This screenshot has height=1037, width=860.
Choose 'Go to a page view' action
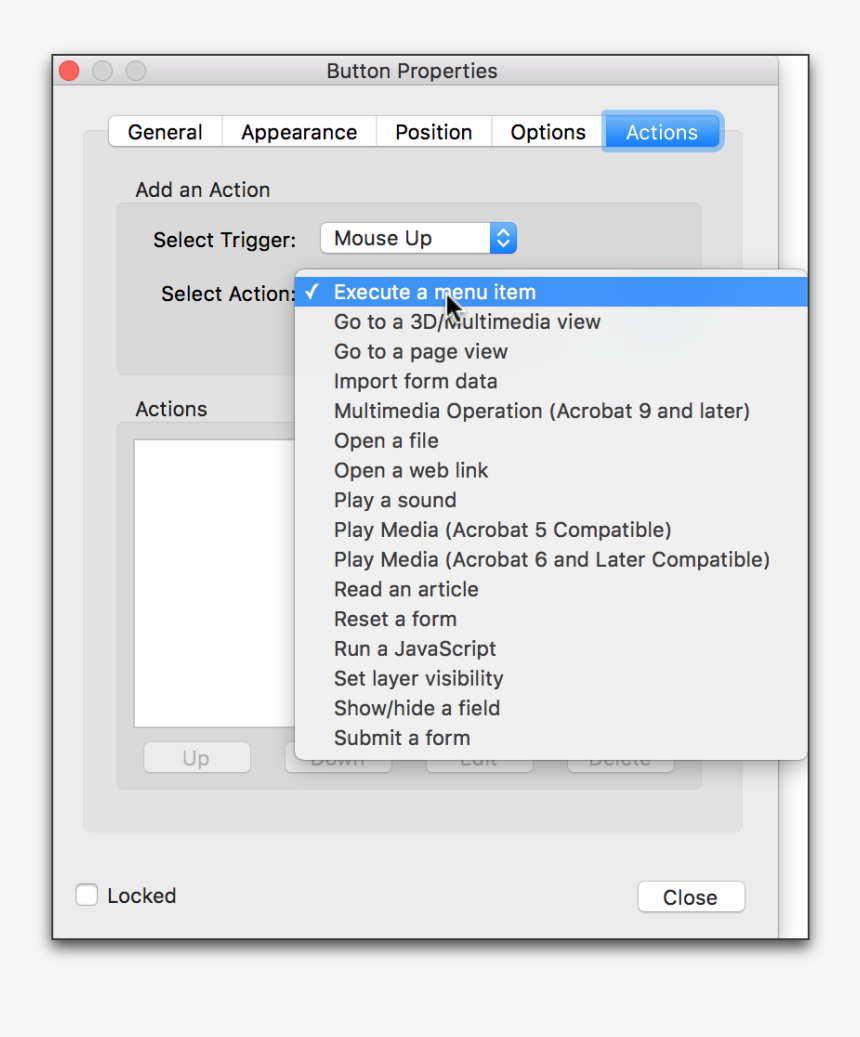pyautogui.click(x=421, y=352)
